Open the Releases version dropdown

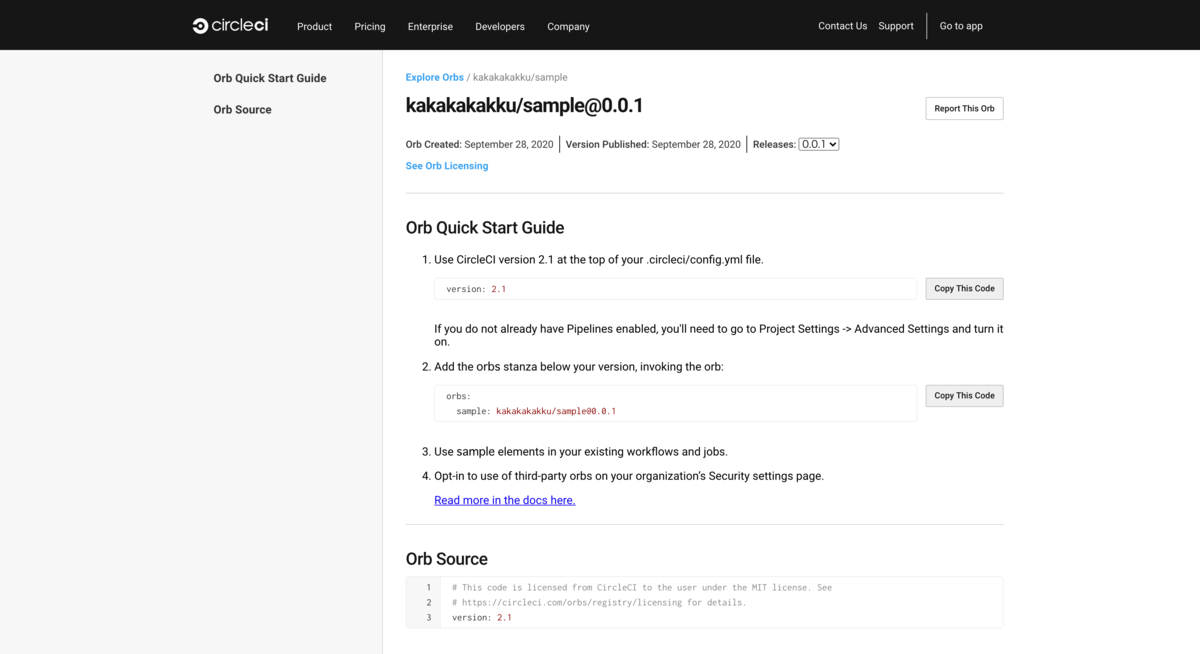(x=819, y=144)
